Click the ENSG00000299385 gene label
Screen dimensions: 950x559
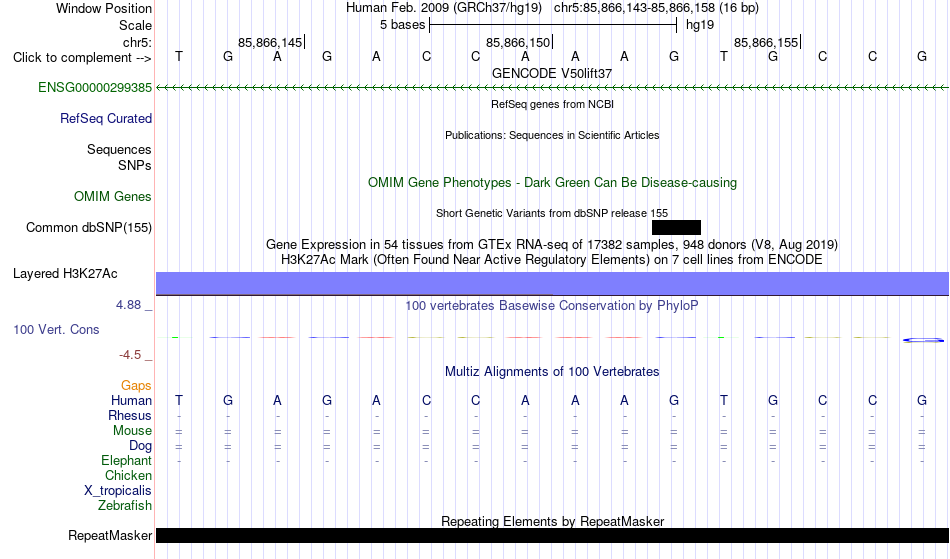pos(95,88)
